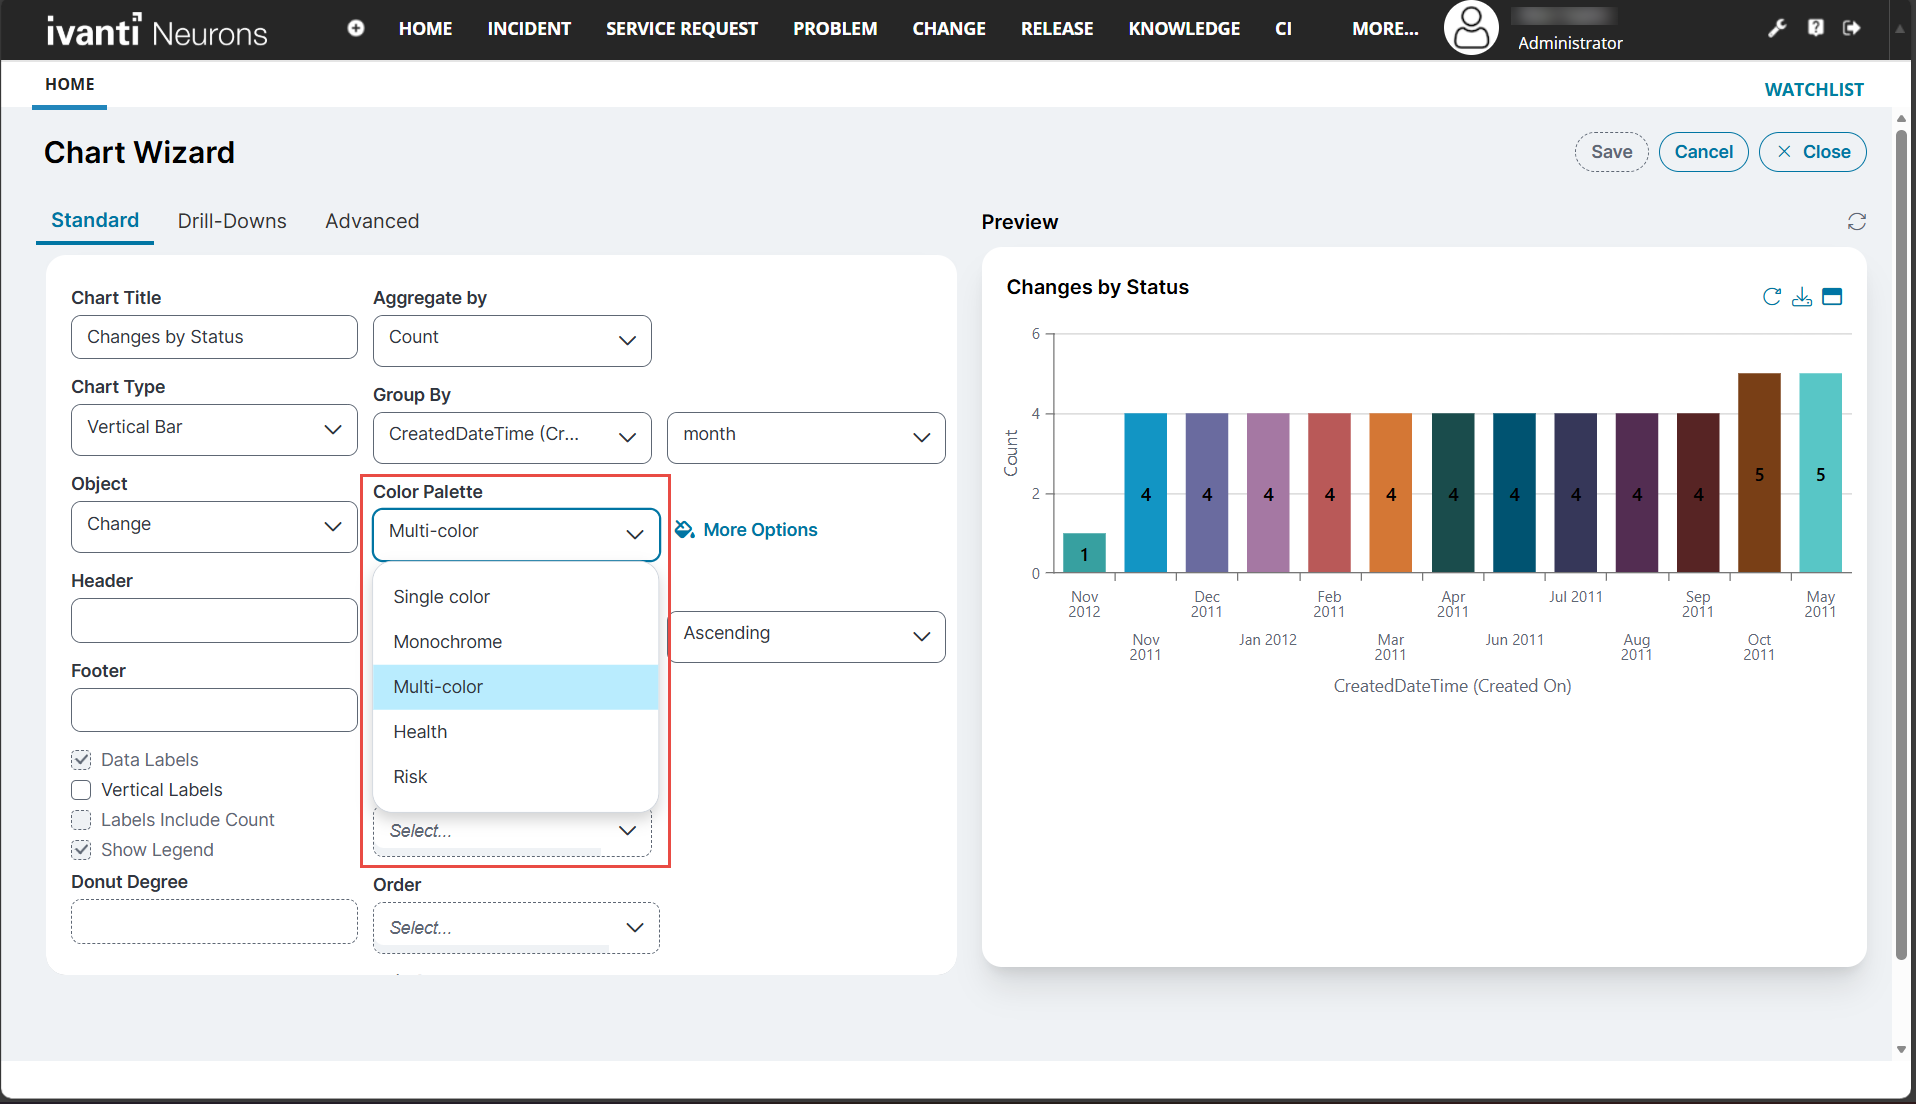Enable the Vertical Labels checkbox
This screenshot has width=1916, height=1104.
[81, 790]
